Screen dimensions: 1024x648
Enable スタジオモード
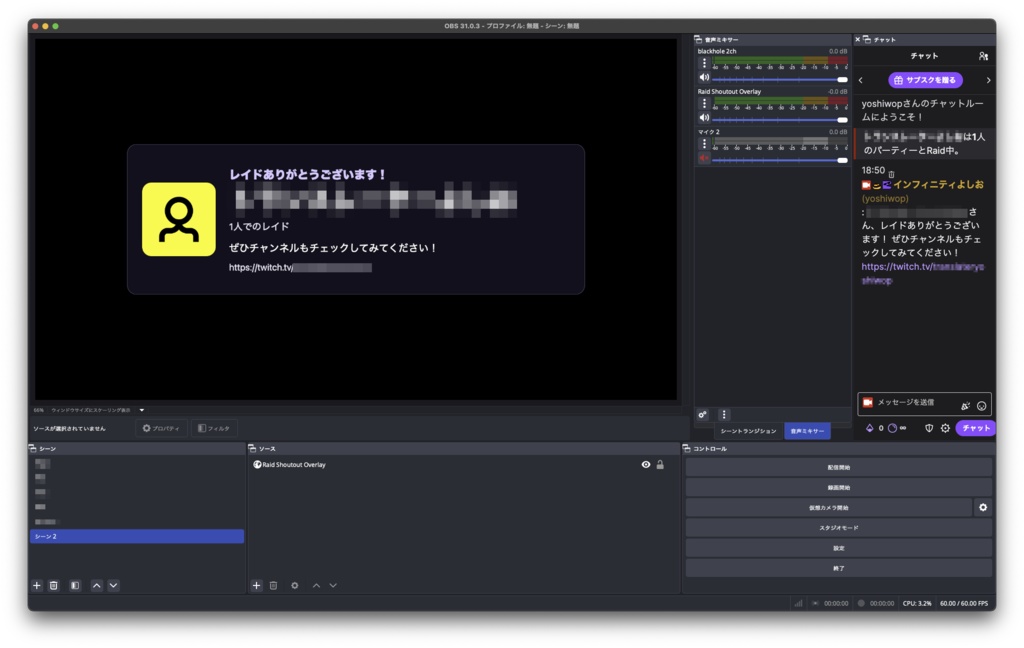839,528
